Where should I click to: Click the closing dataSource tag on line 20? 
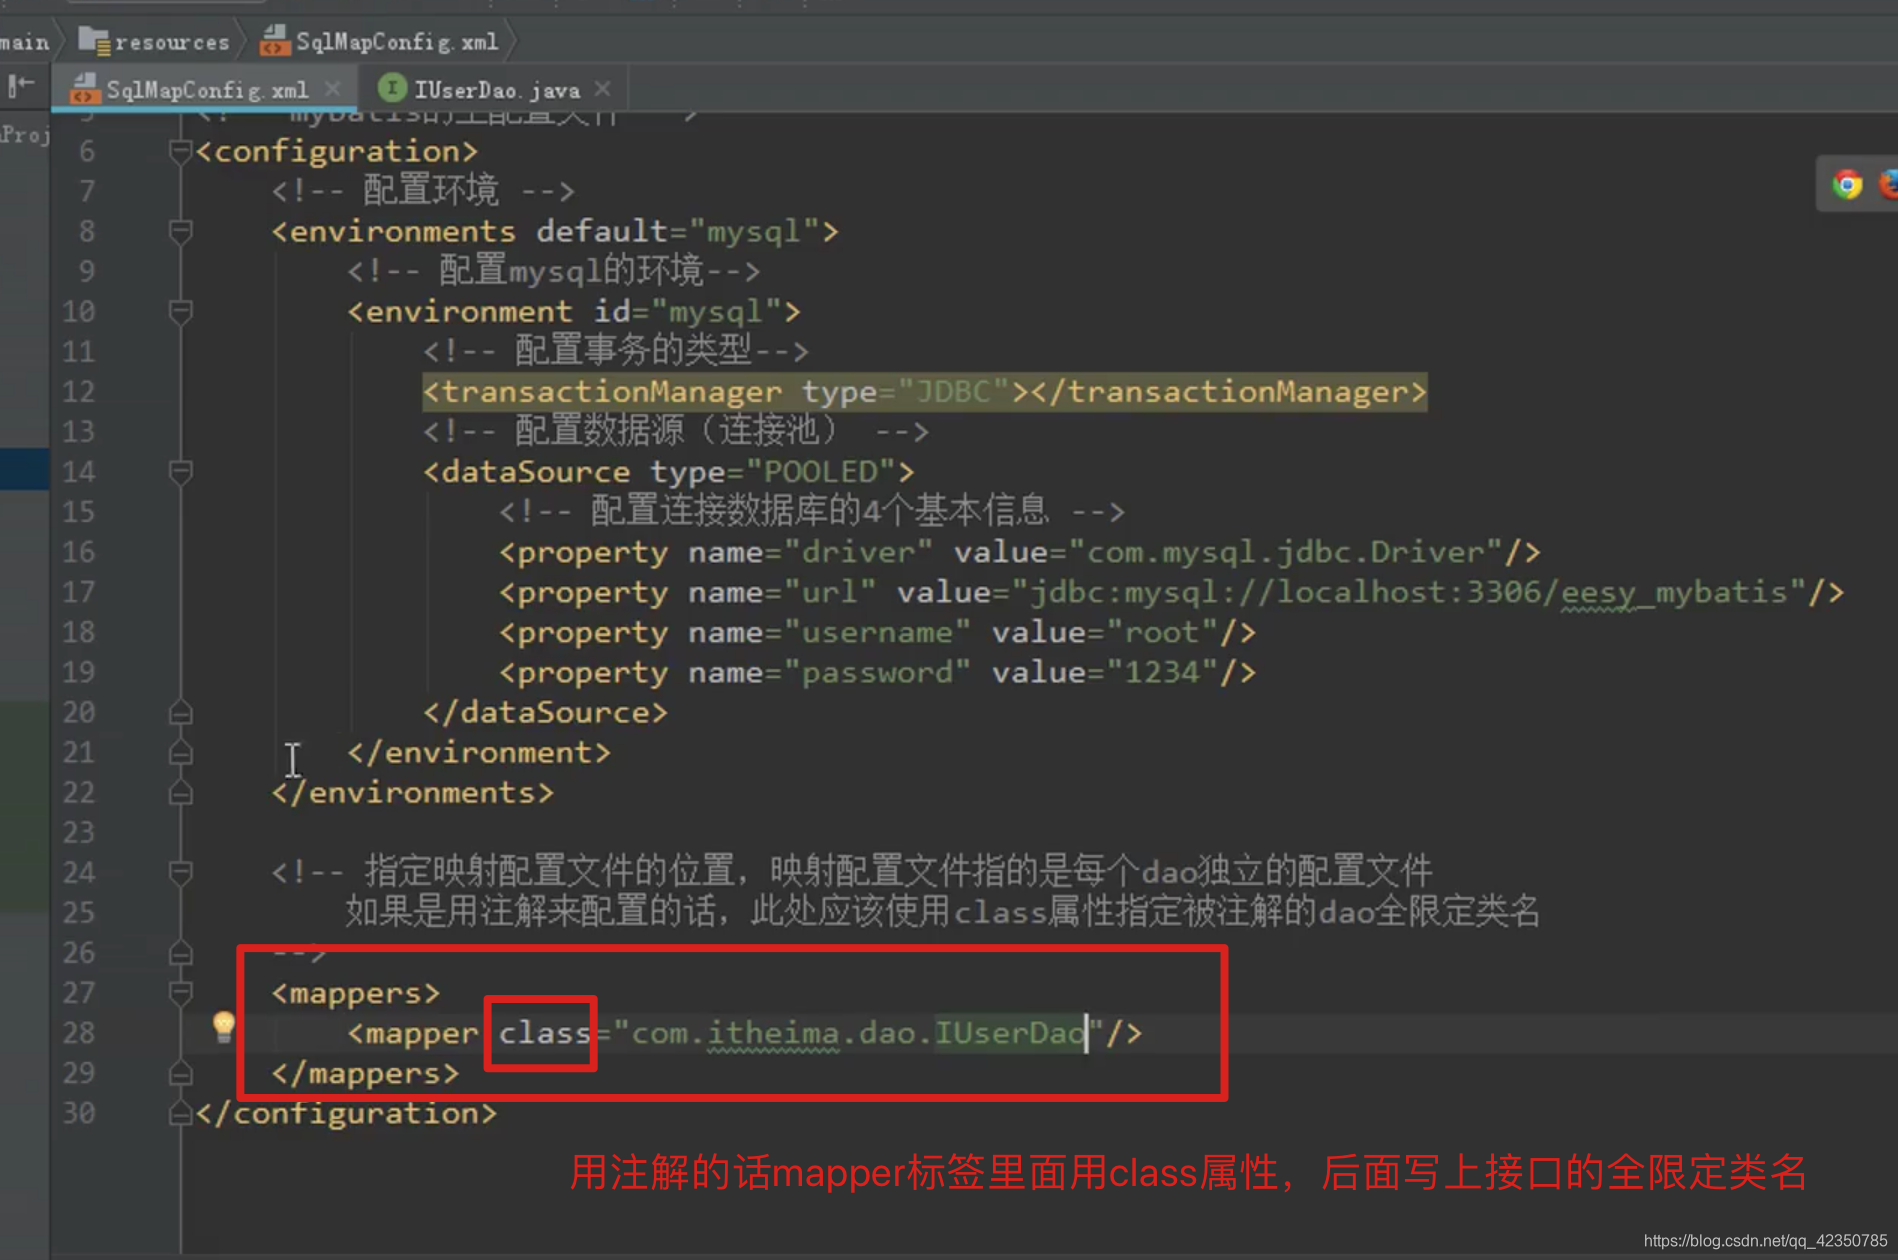coord(545,713)
